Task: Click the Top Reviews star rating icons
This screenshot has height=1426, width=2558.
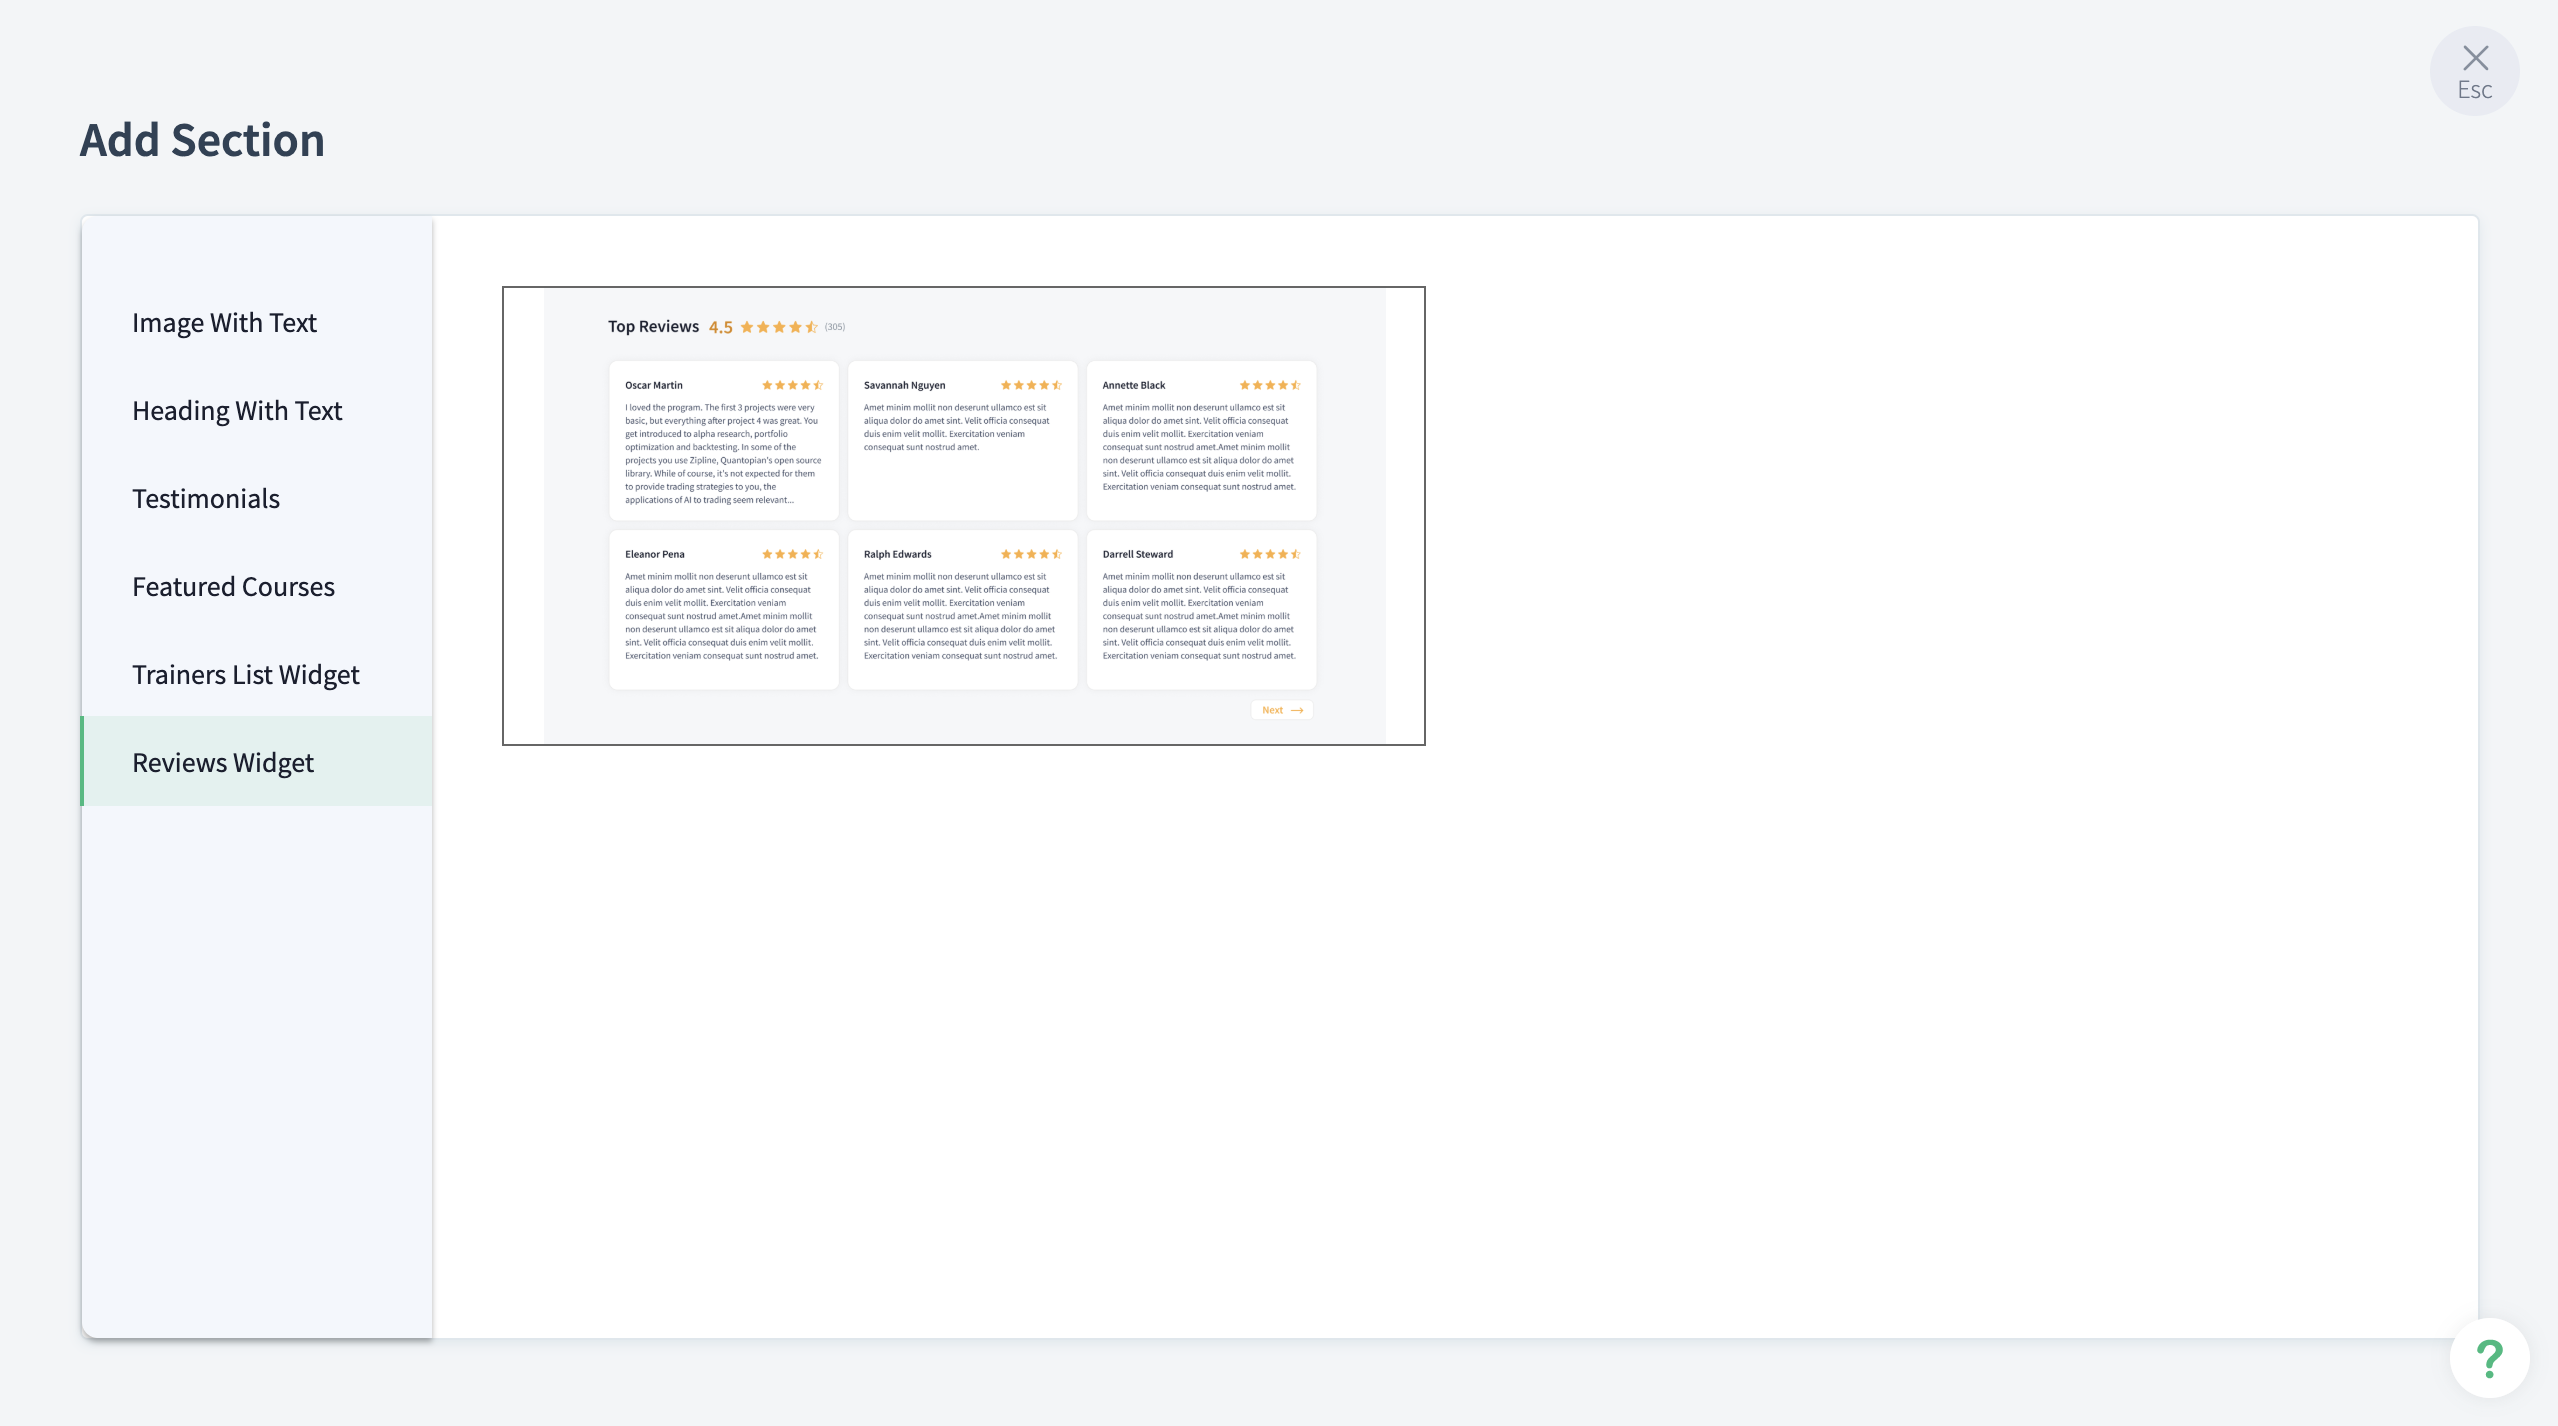Action: tap(779, 327)
